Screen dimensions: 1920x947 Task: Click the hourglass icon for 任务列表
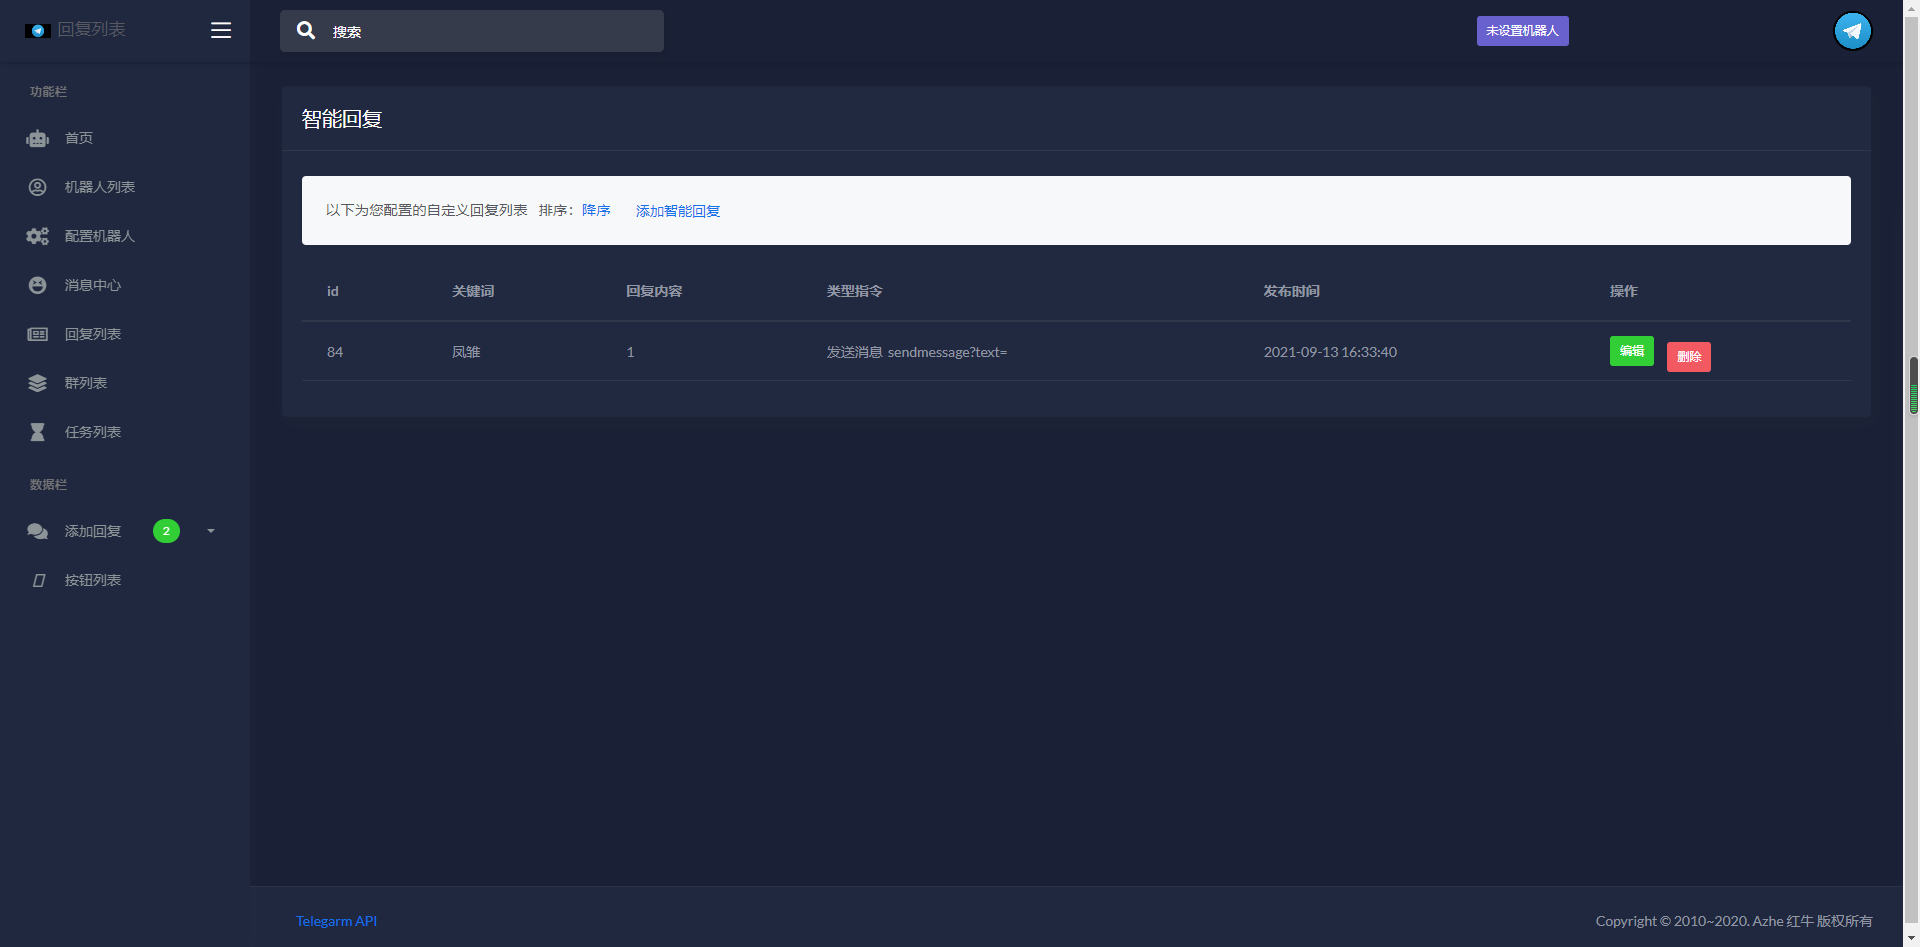tap(38, 432)
